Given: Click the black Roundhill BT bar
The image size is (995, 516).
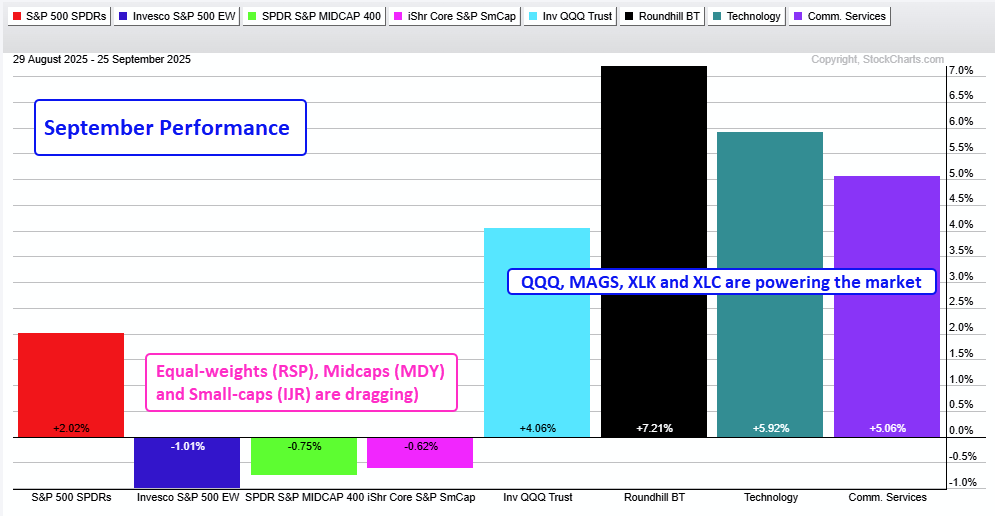Looking at the screenshot, I should 654,250.
